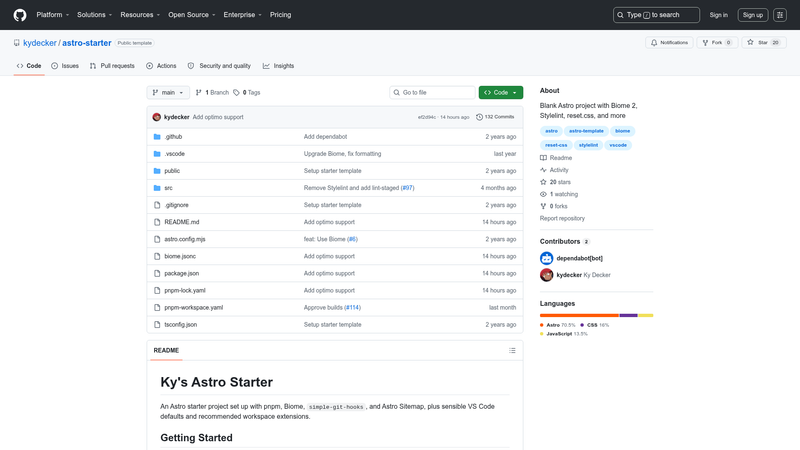This screenshot has height=450, width=800.
Task: Select the reset-css topic tag
Action: click(556, 145)
